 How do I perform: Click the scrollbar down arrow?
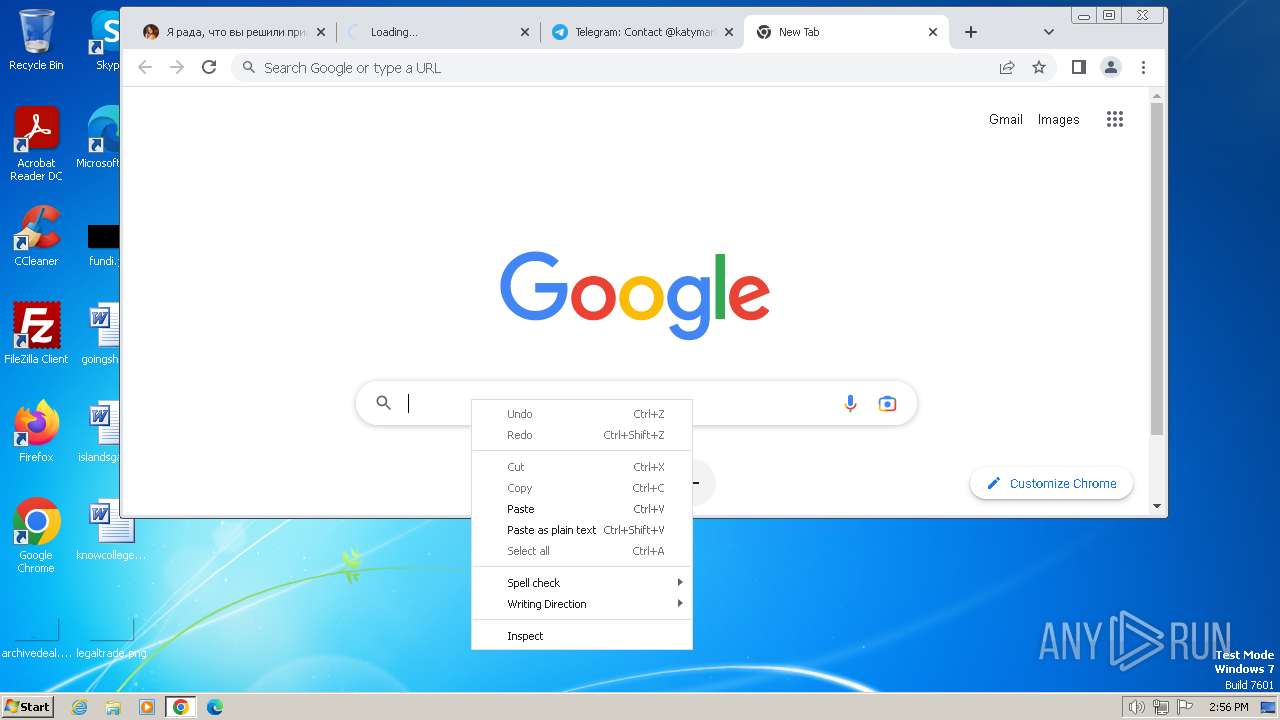point(1157,506)
